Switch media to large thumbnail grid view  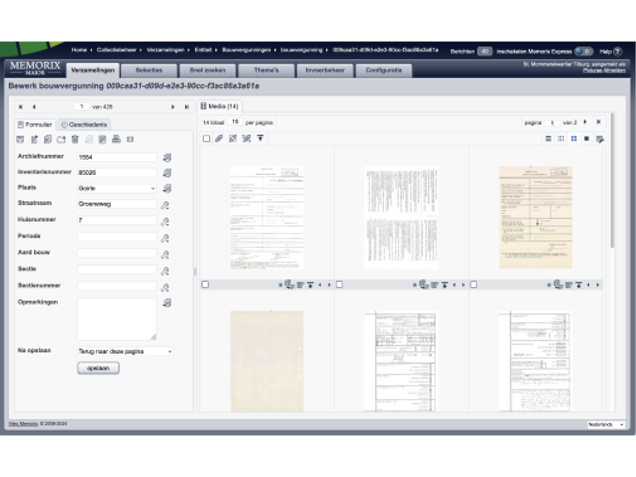pos(574,139)
